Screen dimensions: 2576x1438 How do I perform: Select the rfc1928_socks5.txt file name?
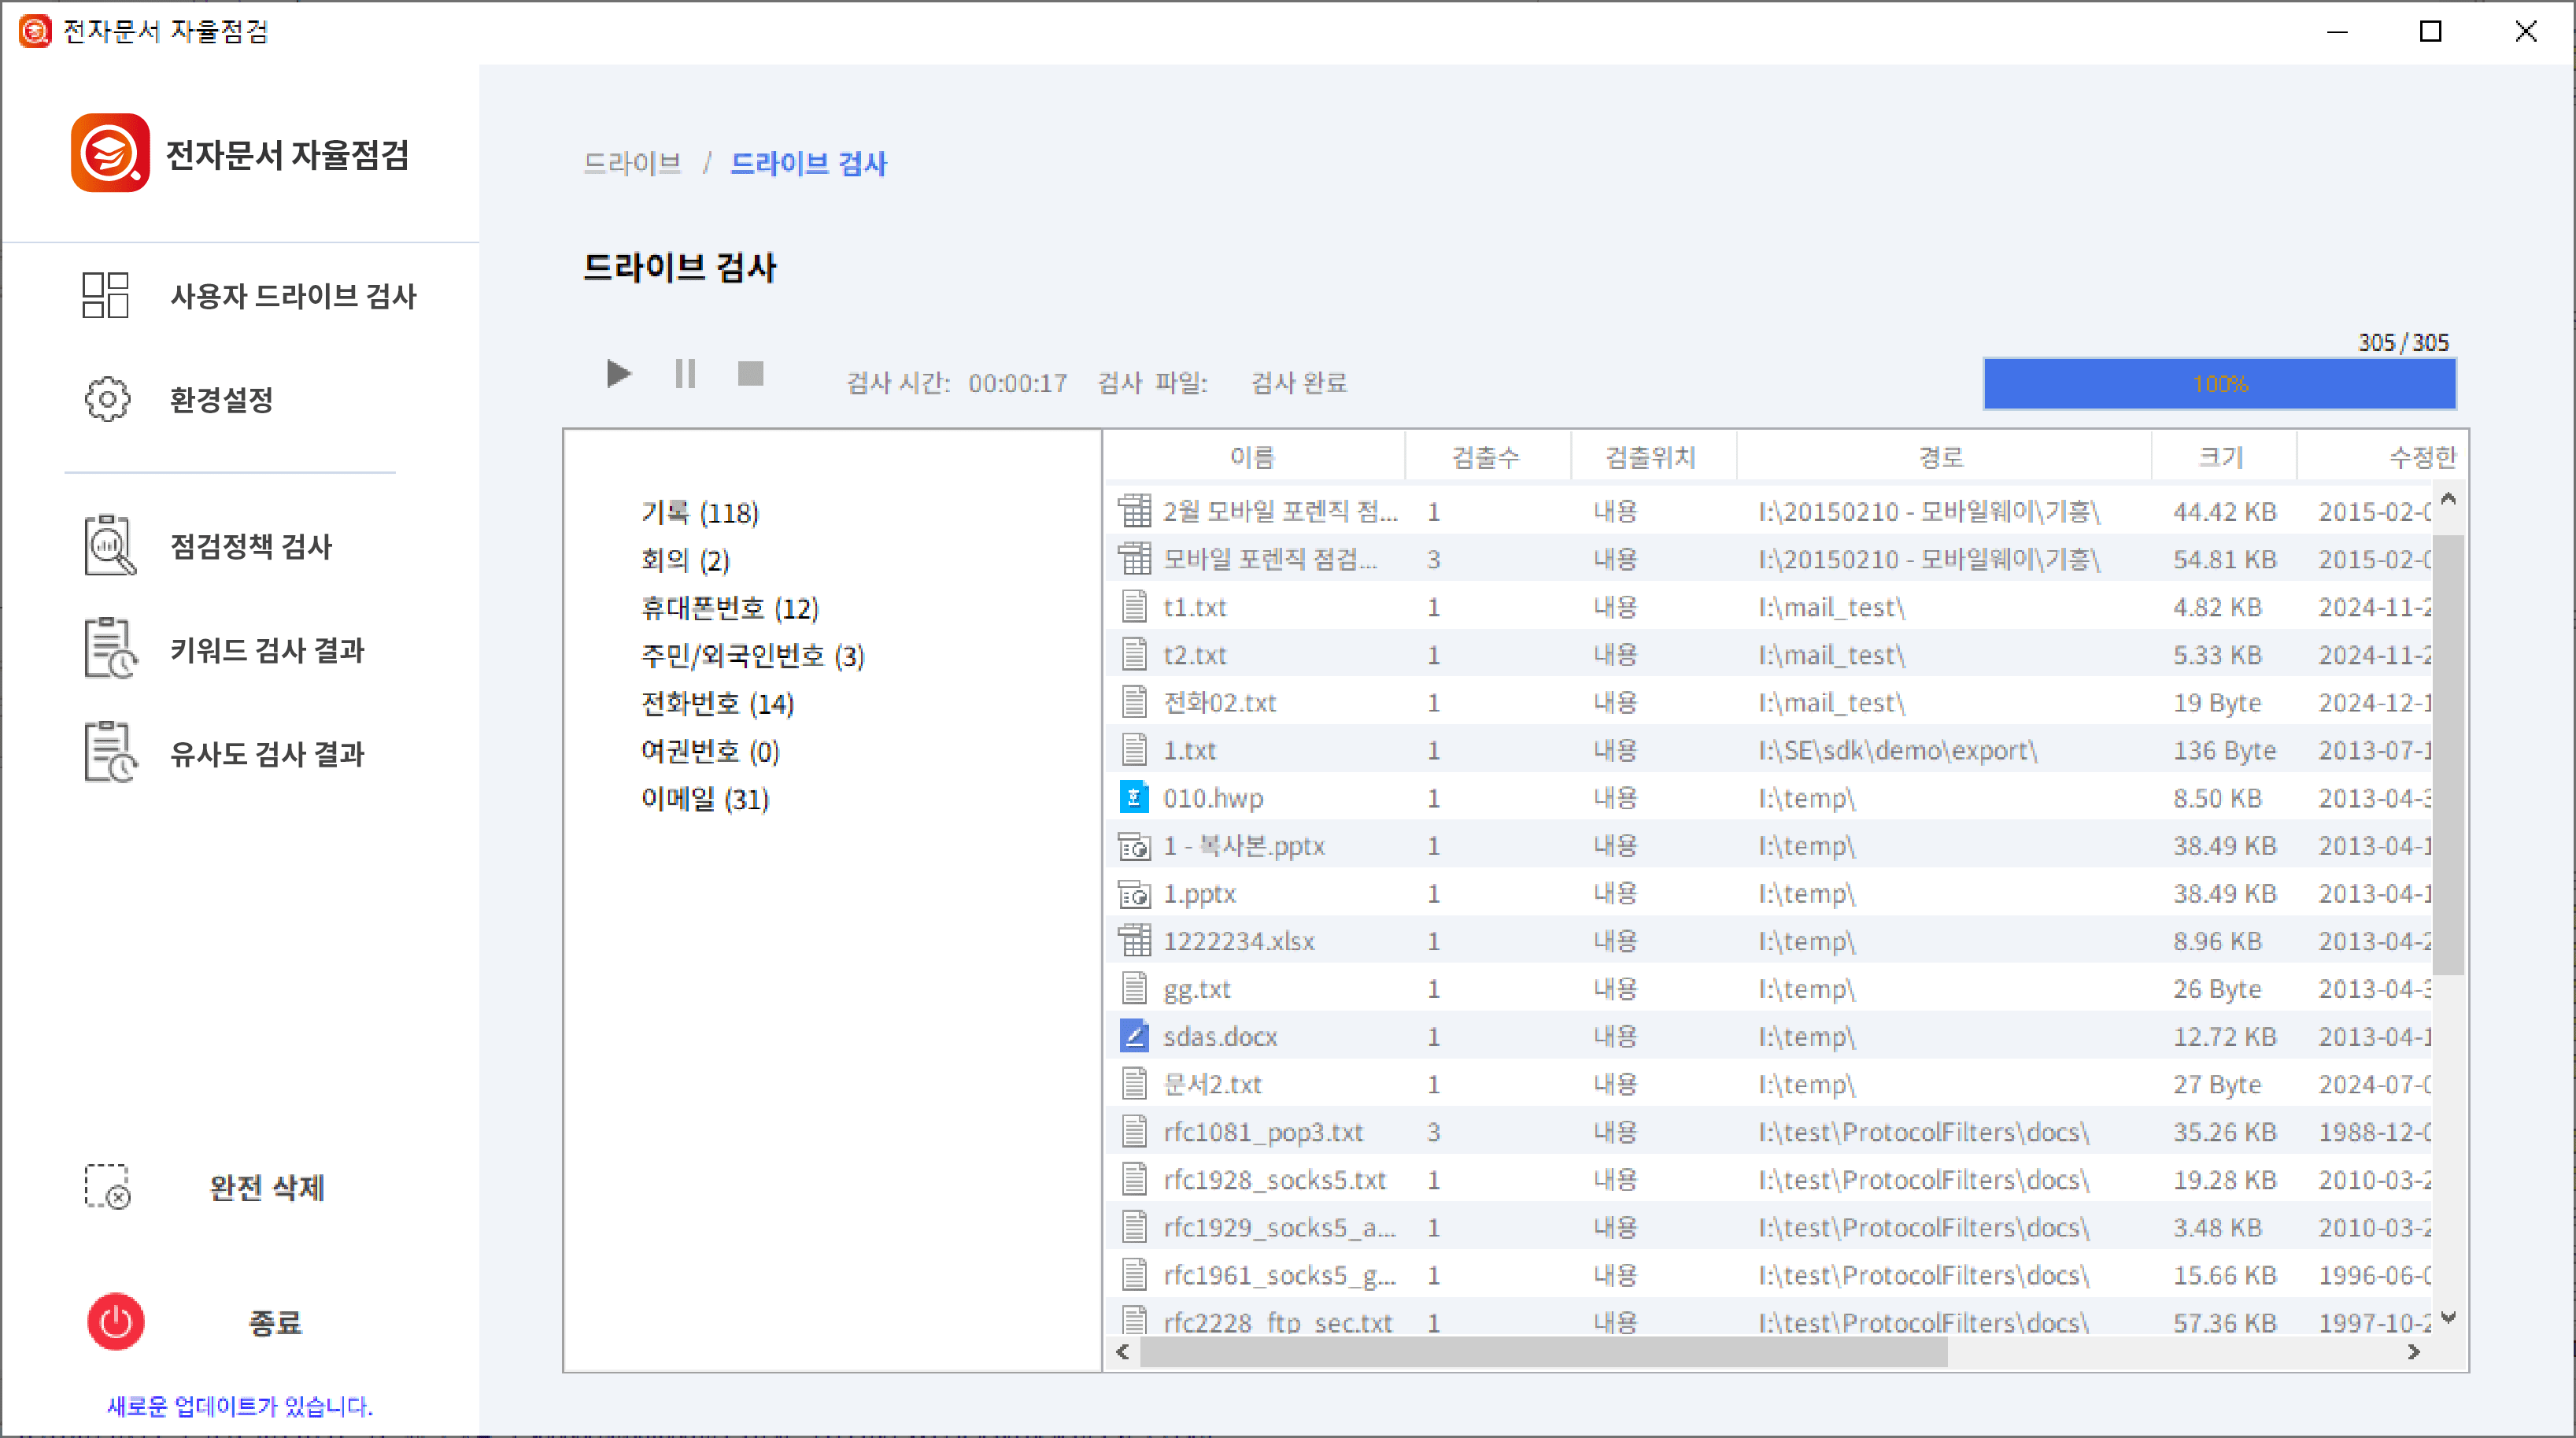tap(1274, 1180)
